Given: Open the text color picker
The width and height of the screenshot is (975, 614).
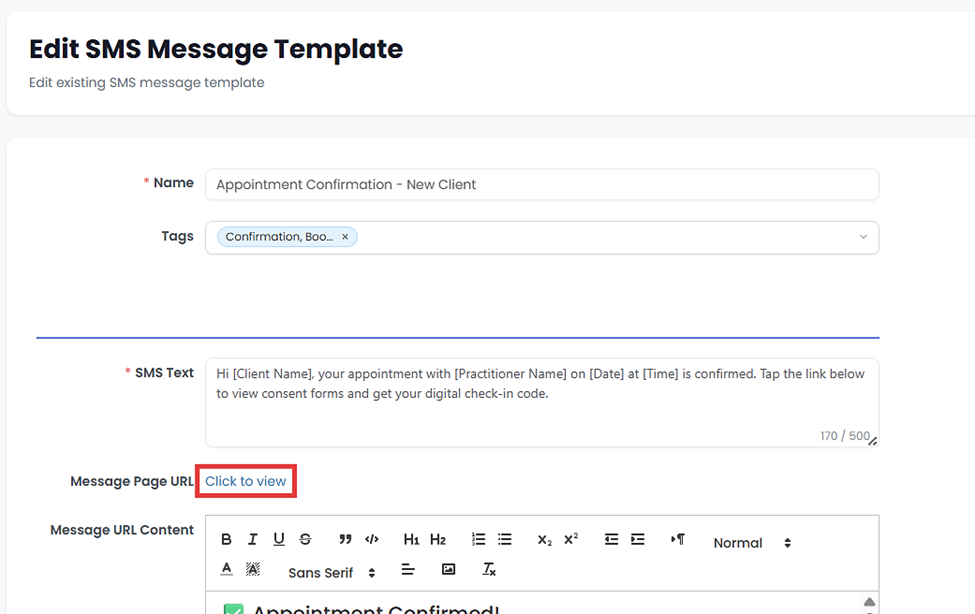Looking at the screenshot, I should tap(226, 570).
